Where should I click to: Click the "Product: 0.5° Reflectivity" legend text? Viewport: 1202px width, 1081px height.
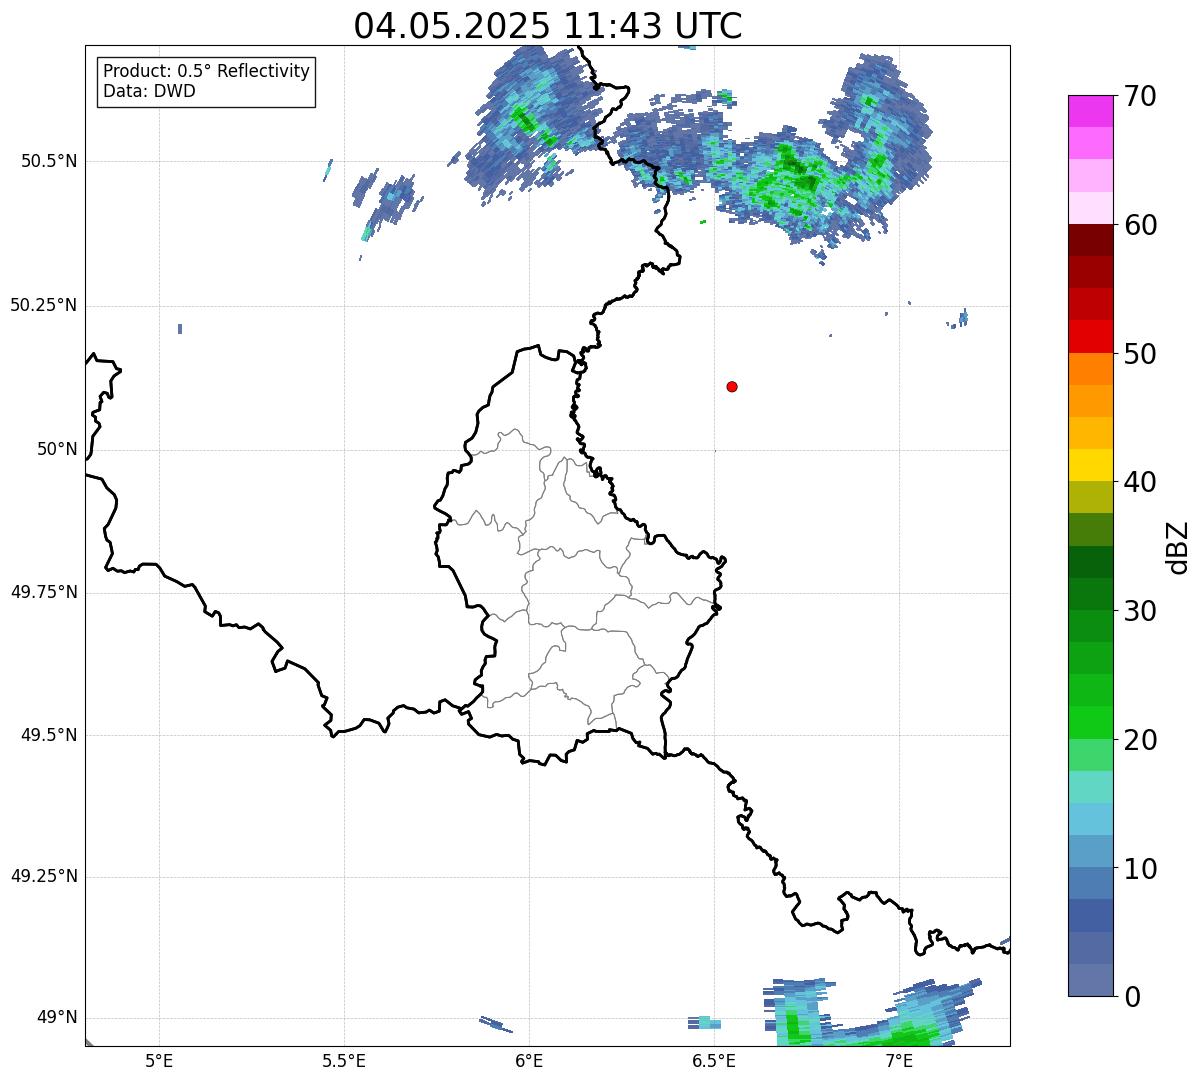pyautogui.click(x=207, y=72)
